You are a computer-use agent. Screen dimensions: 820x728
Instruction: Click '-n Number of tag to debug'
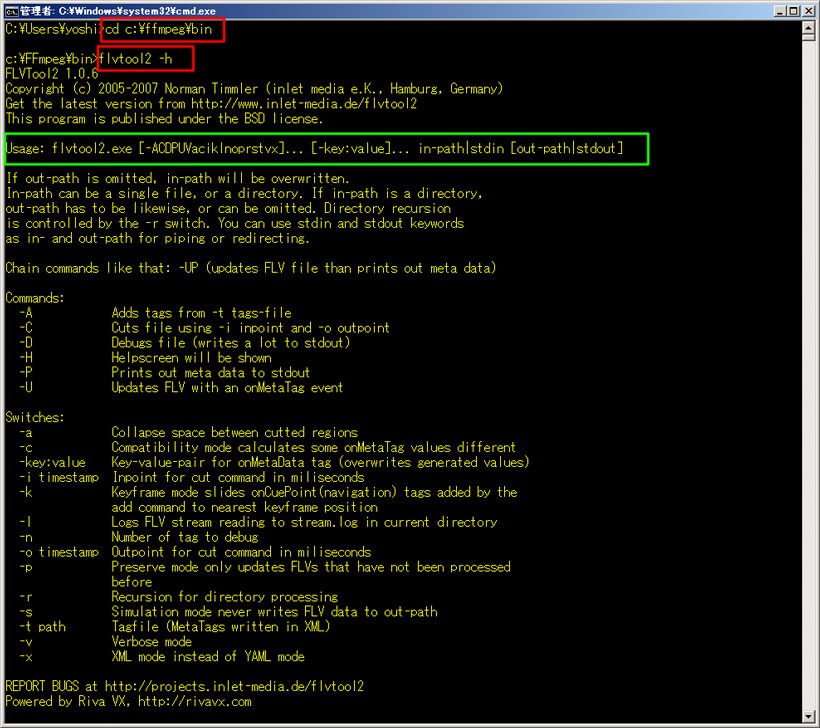(x=139, y=537)
